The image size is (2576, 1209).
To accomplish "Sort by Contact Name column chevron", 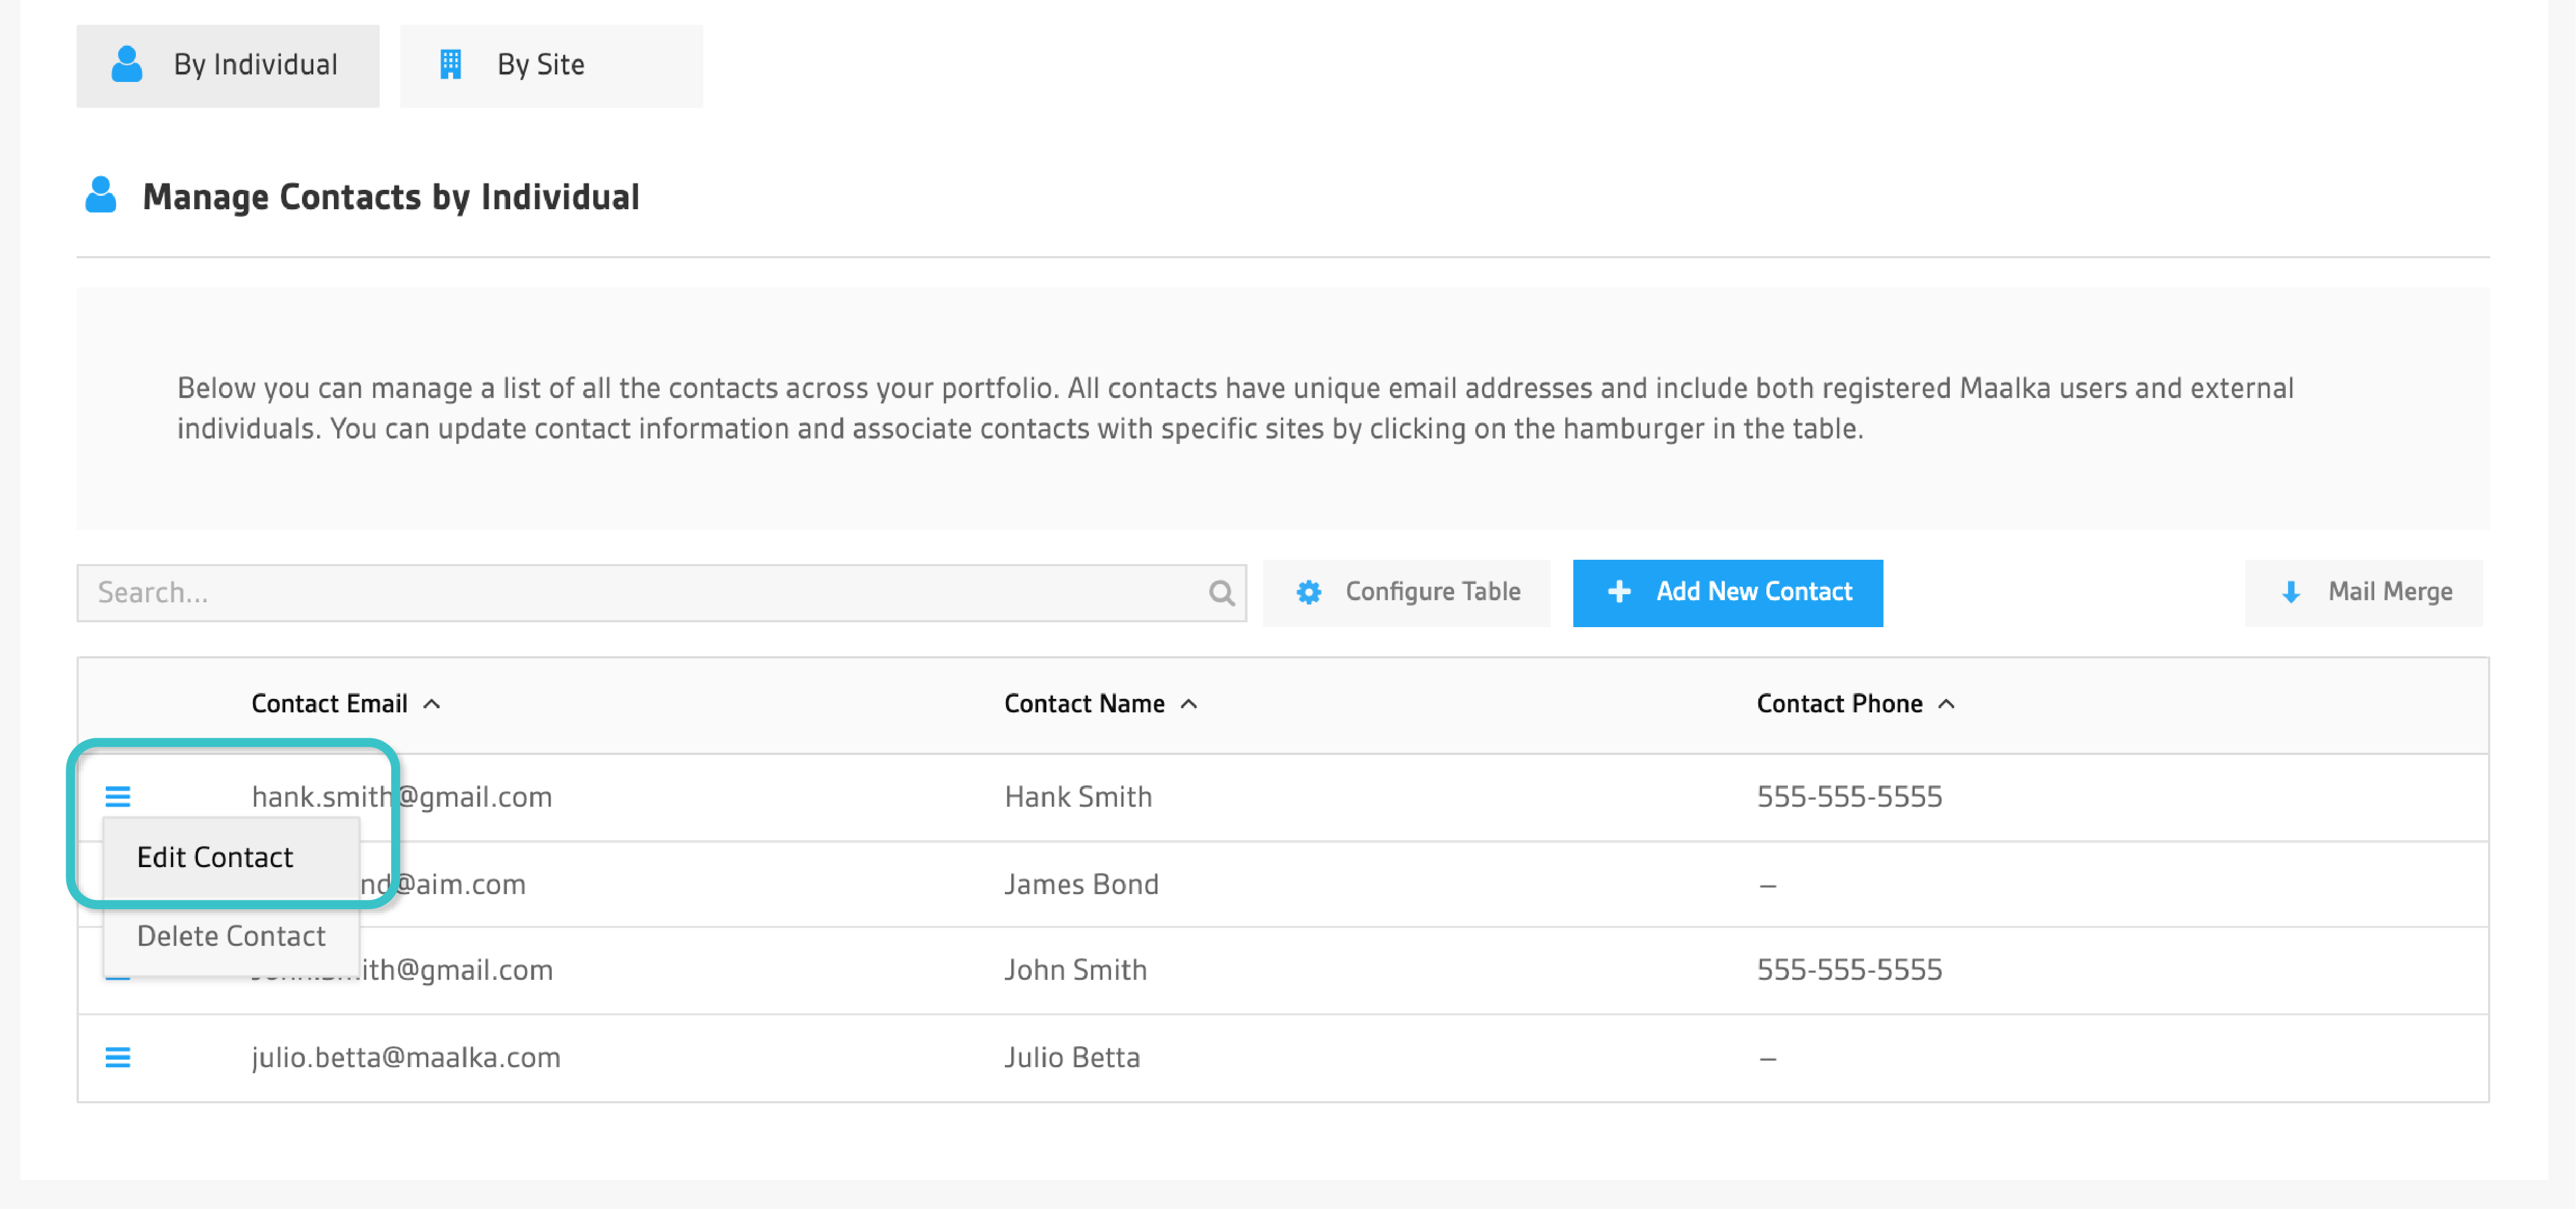I will click(x=1189, y=704).
